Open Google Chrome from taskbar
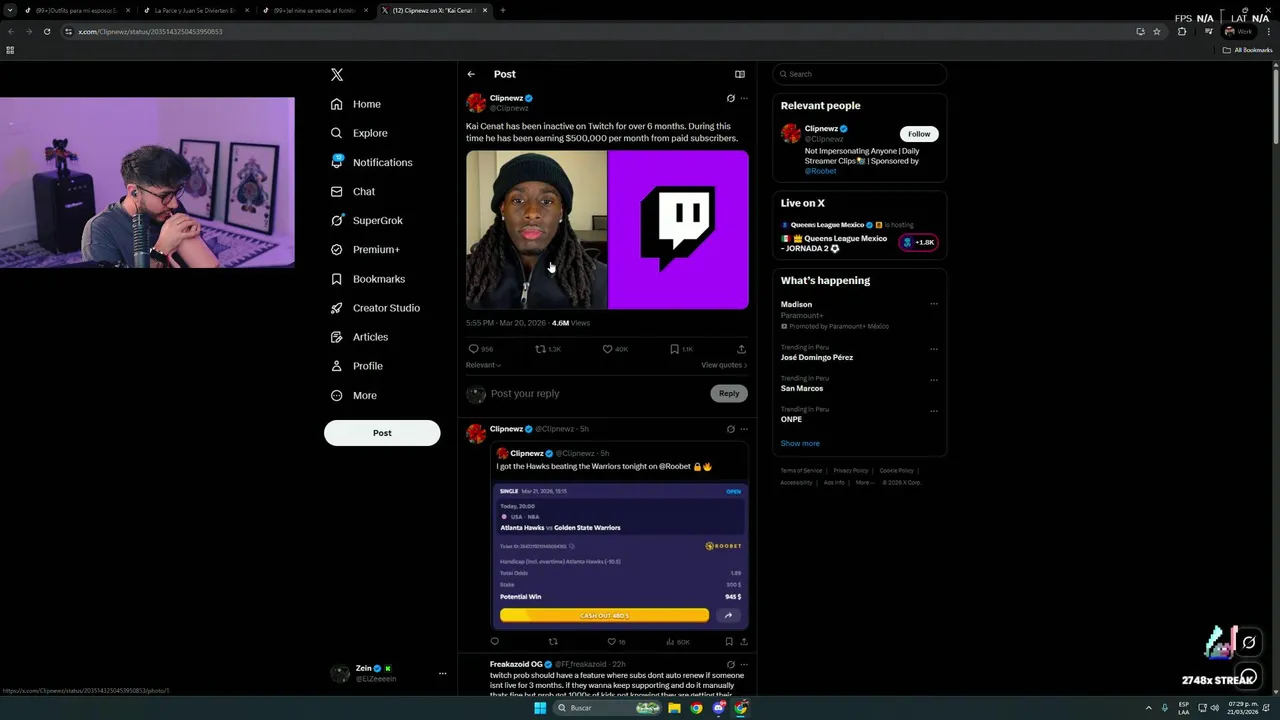 [x=697, y=708]
